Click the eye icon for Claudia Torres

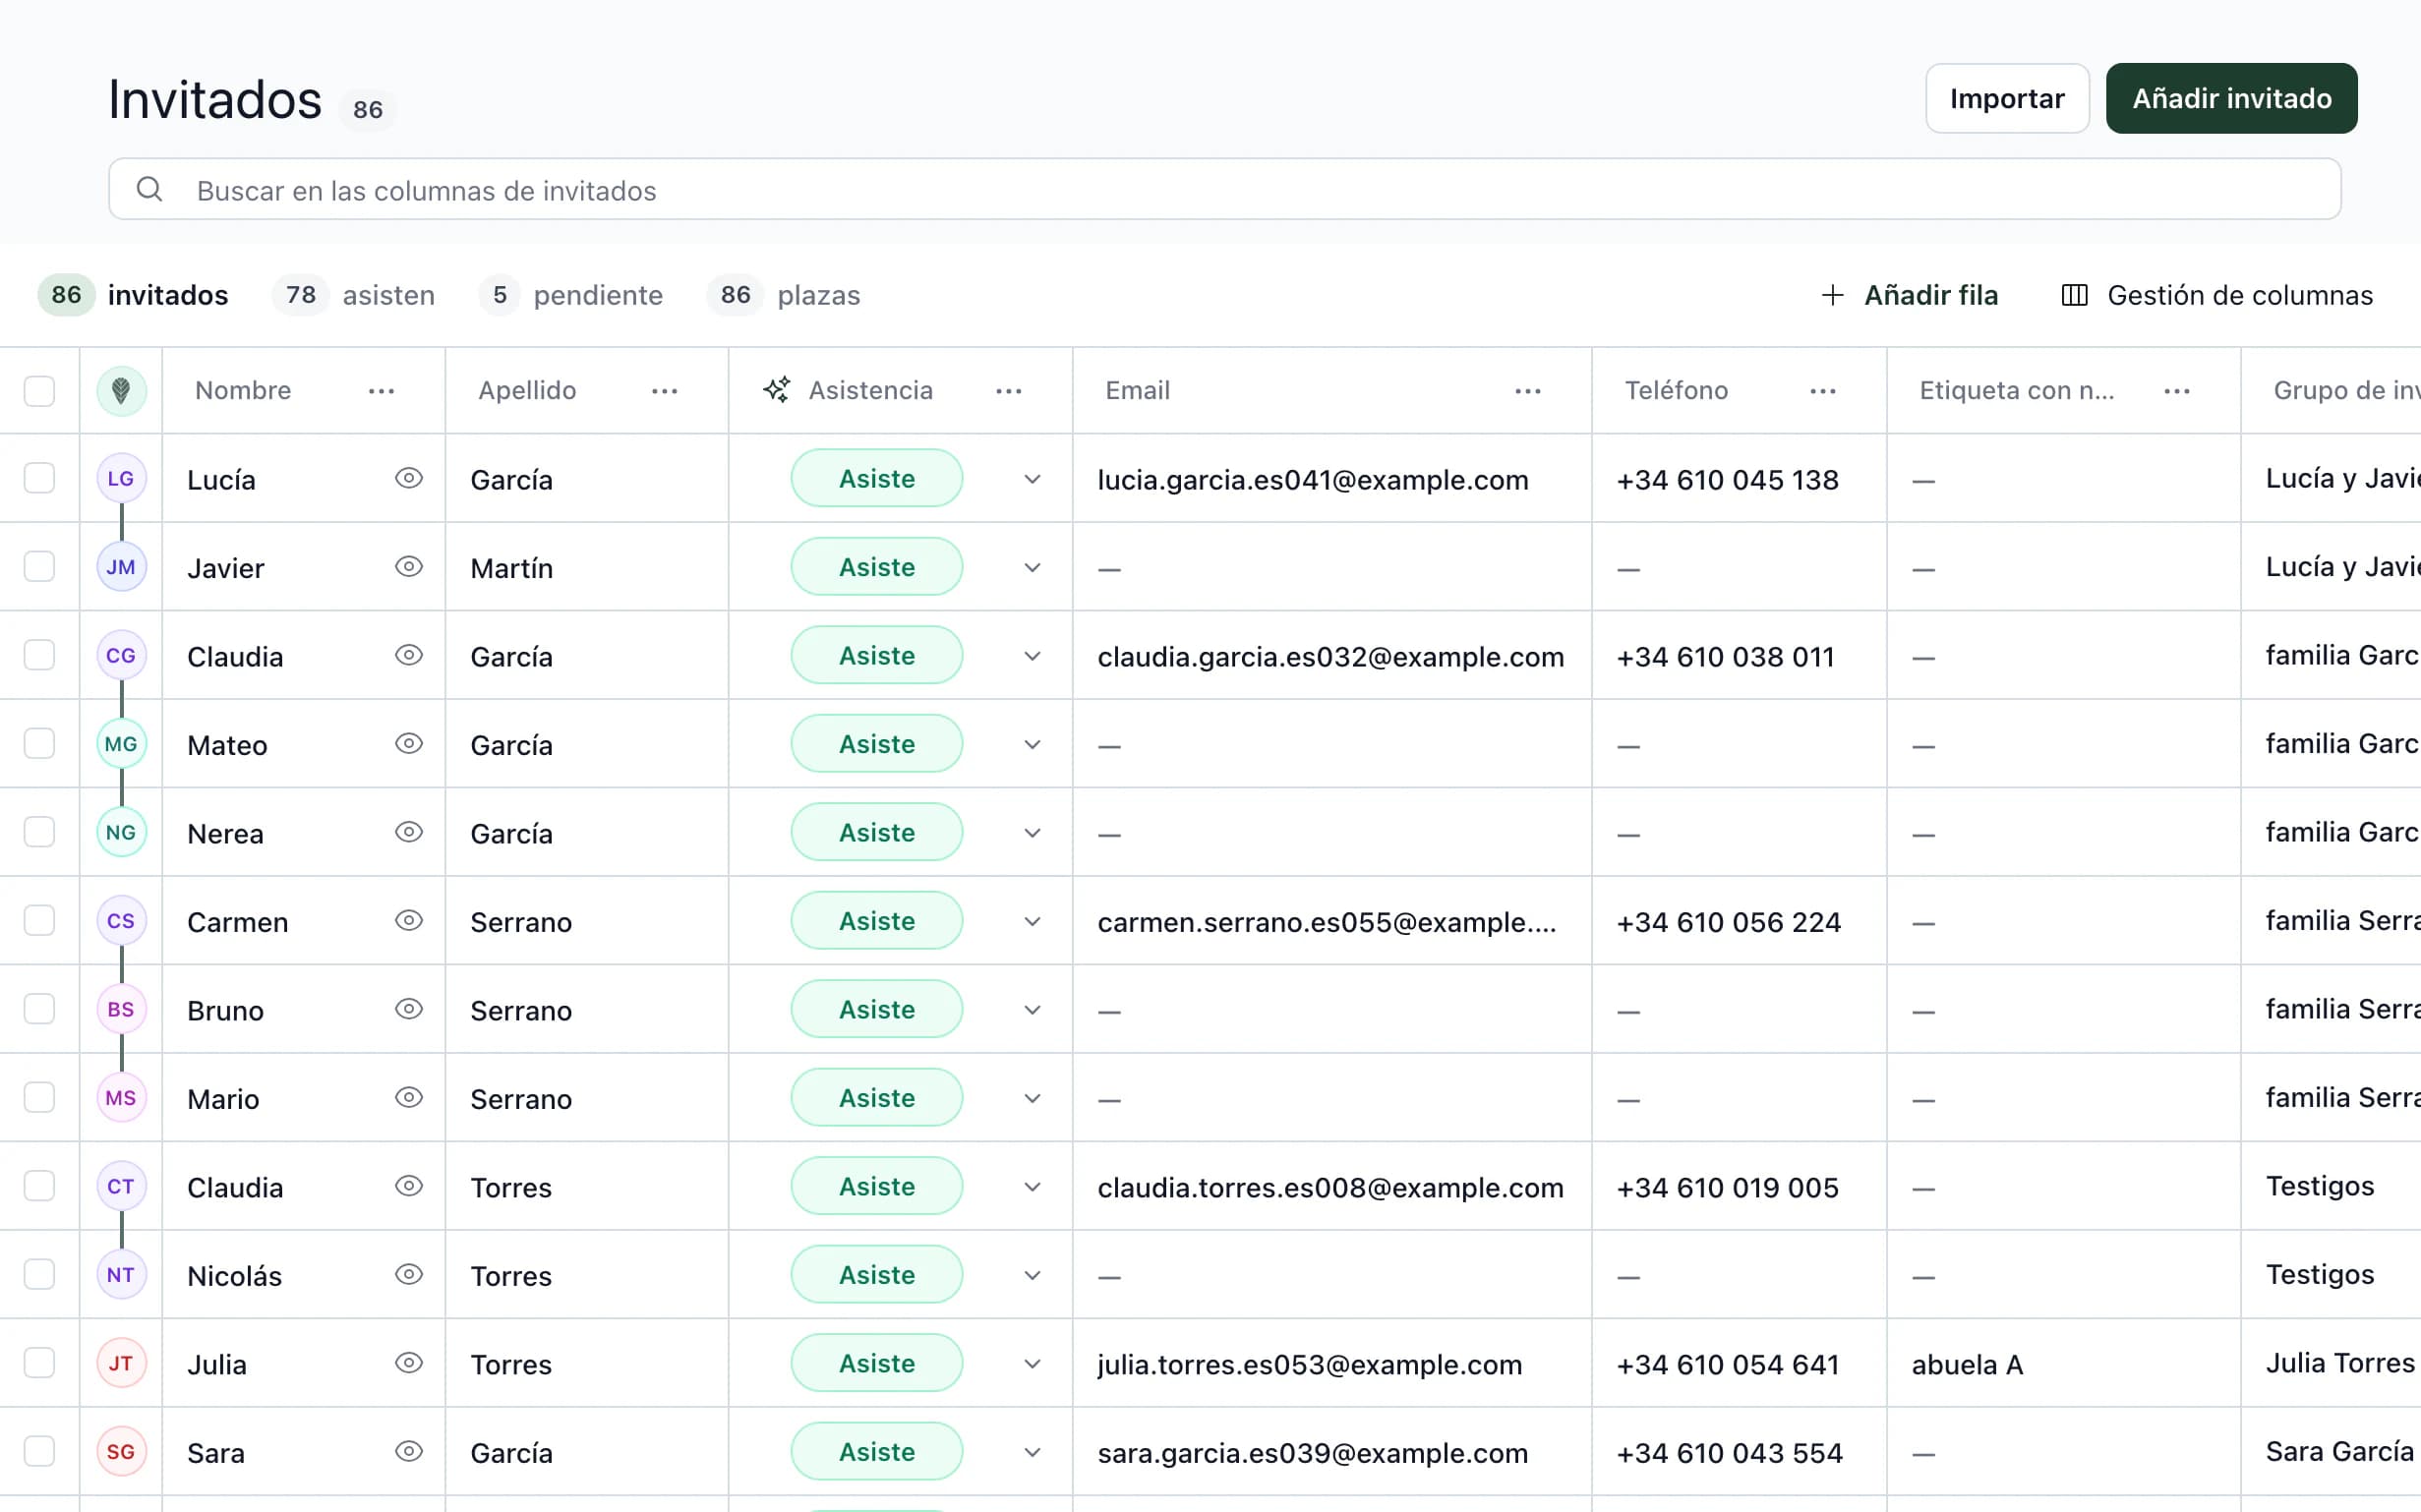409,1186
